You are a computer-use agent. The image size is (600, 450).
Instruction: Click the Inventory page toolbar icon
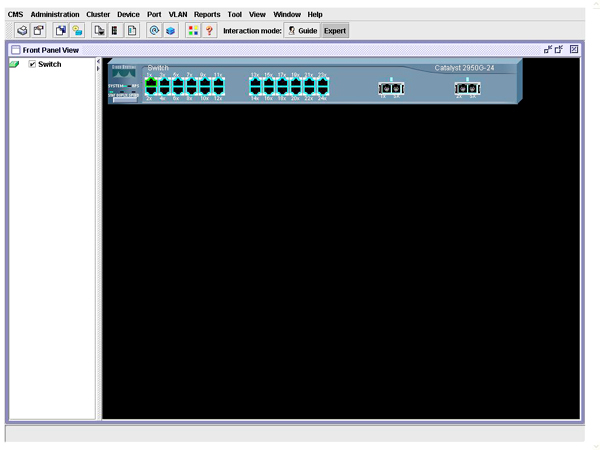tap(132, 30)
